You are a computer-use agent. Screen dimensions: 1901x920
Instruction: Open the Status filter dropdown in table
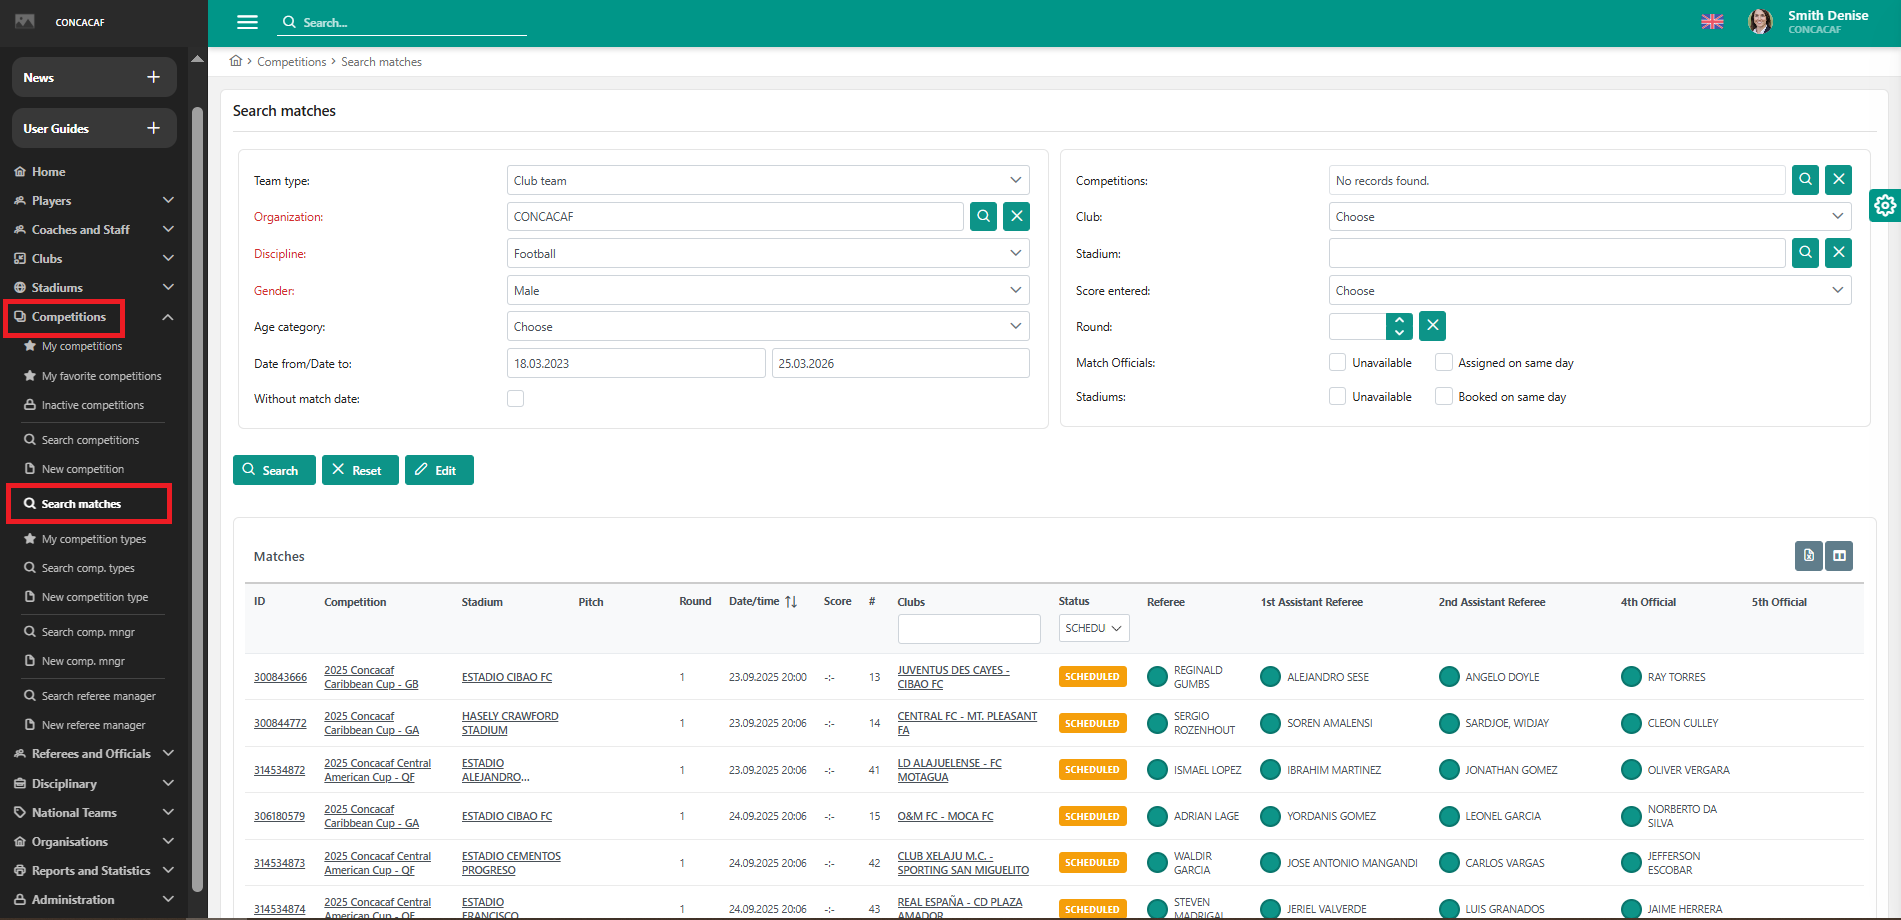point(1093,628)
